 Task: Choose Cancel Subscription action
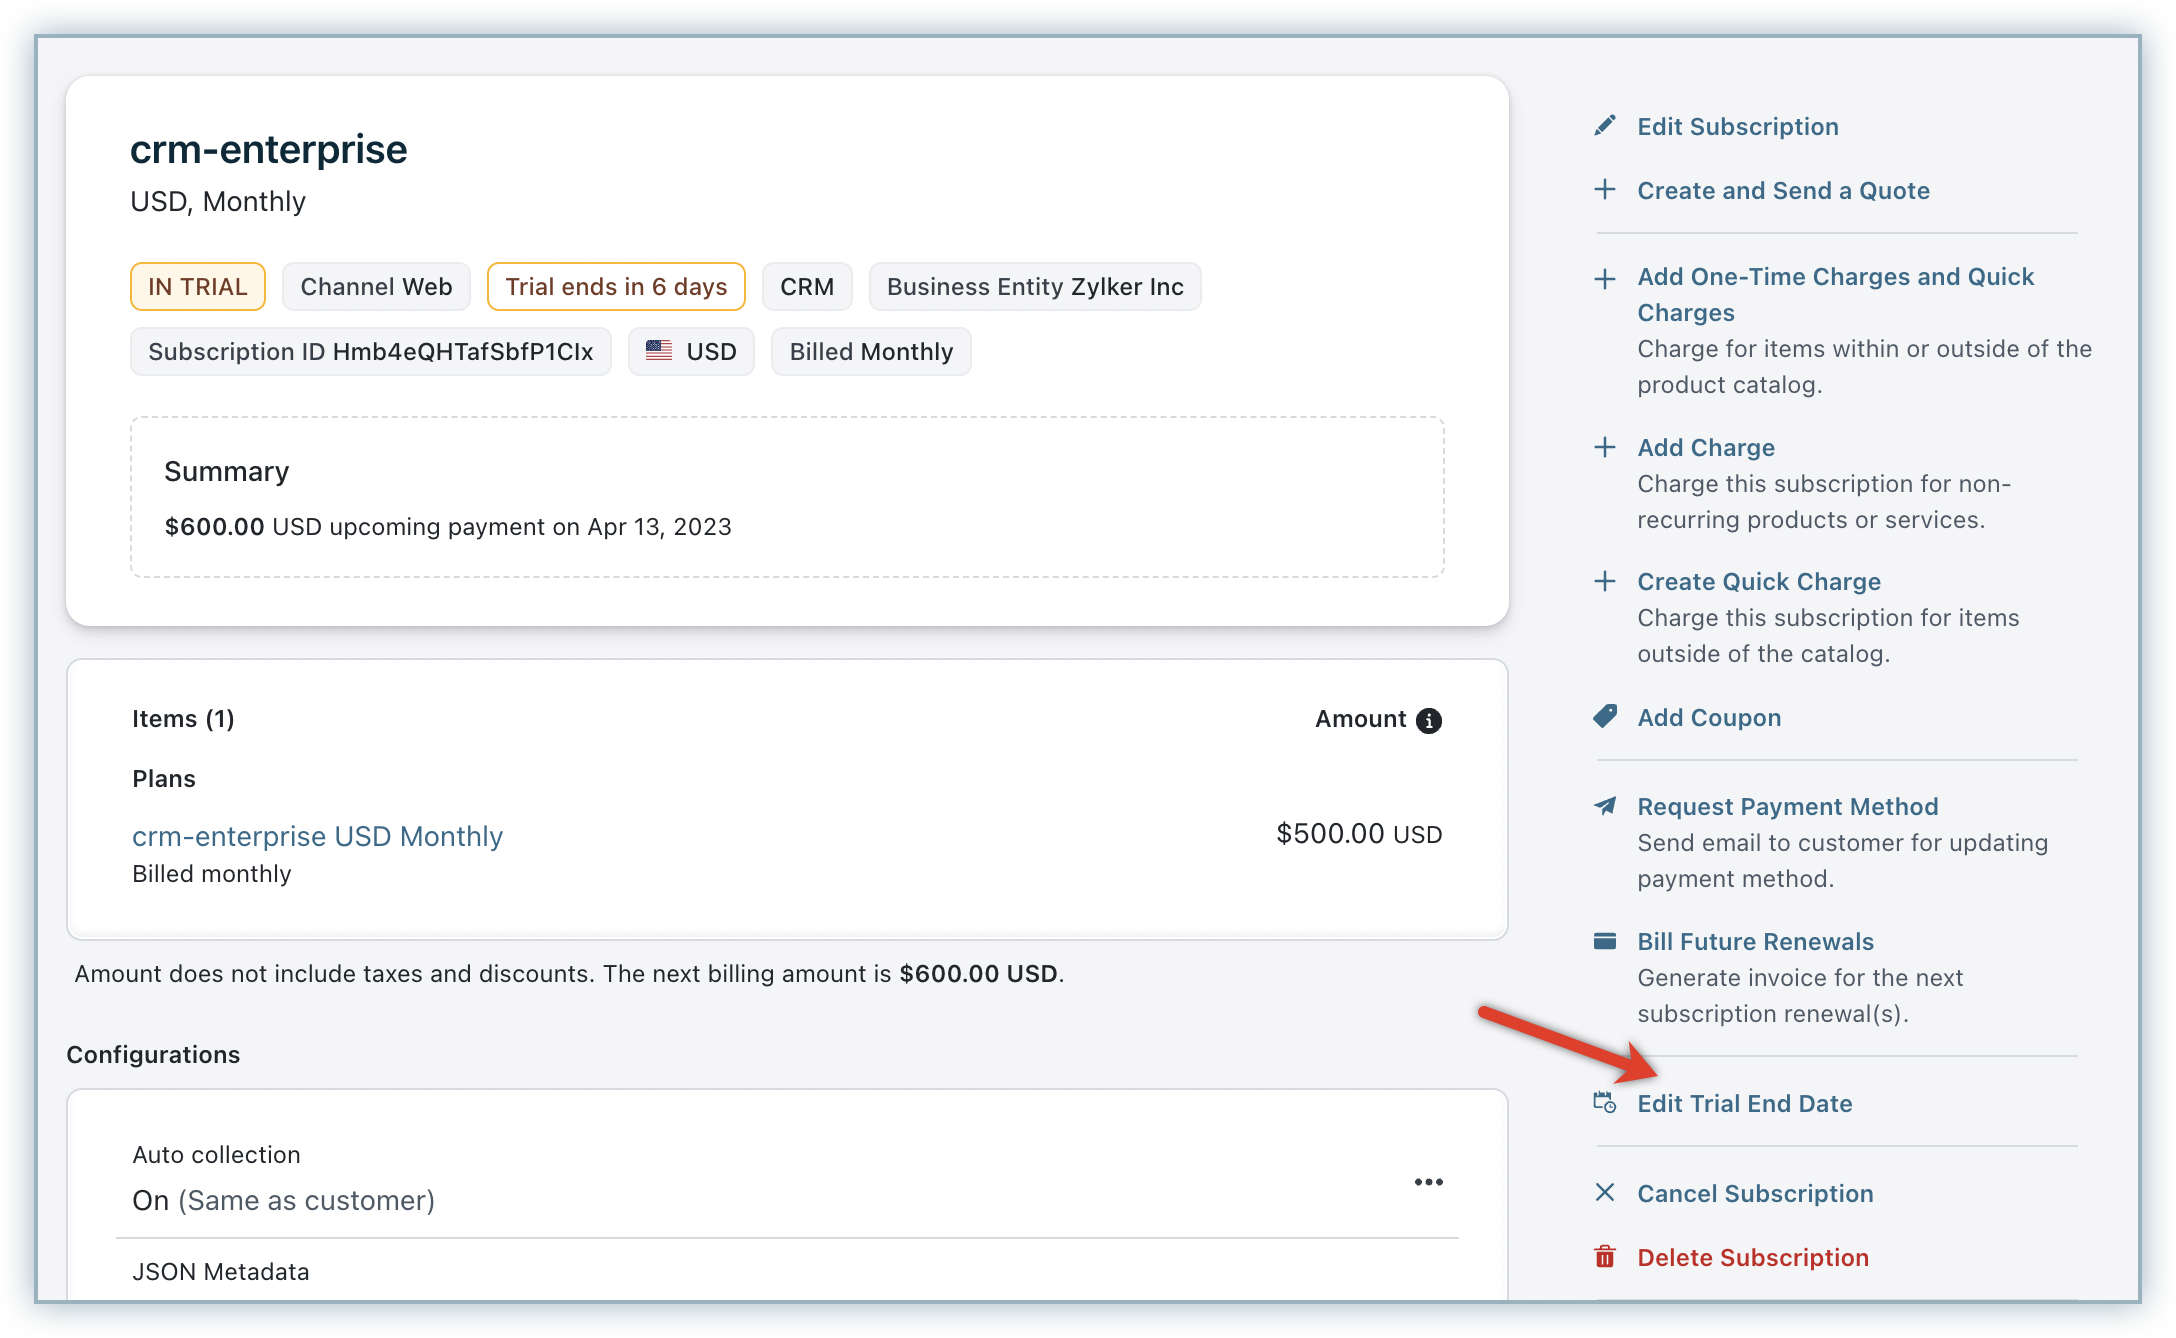coord(1754,1193)
